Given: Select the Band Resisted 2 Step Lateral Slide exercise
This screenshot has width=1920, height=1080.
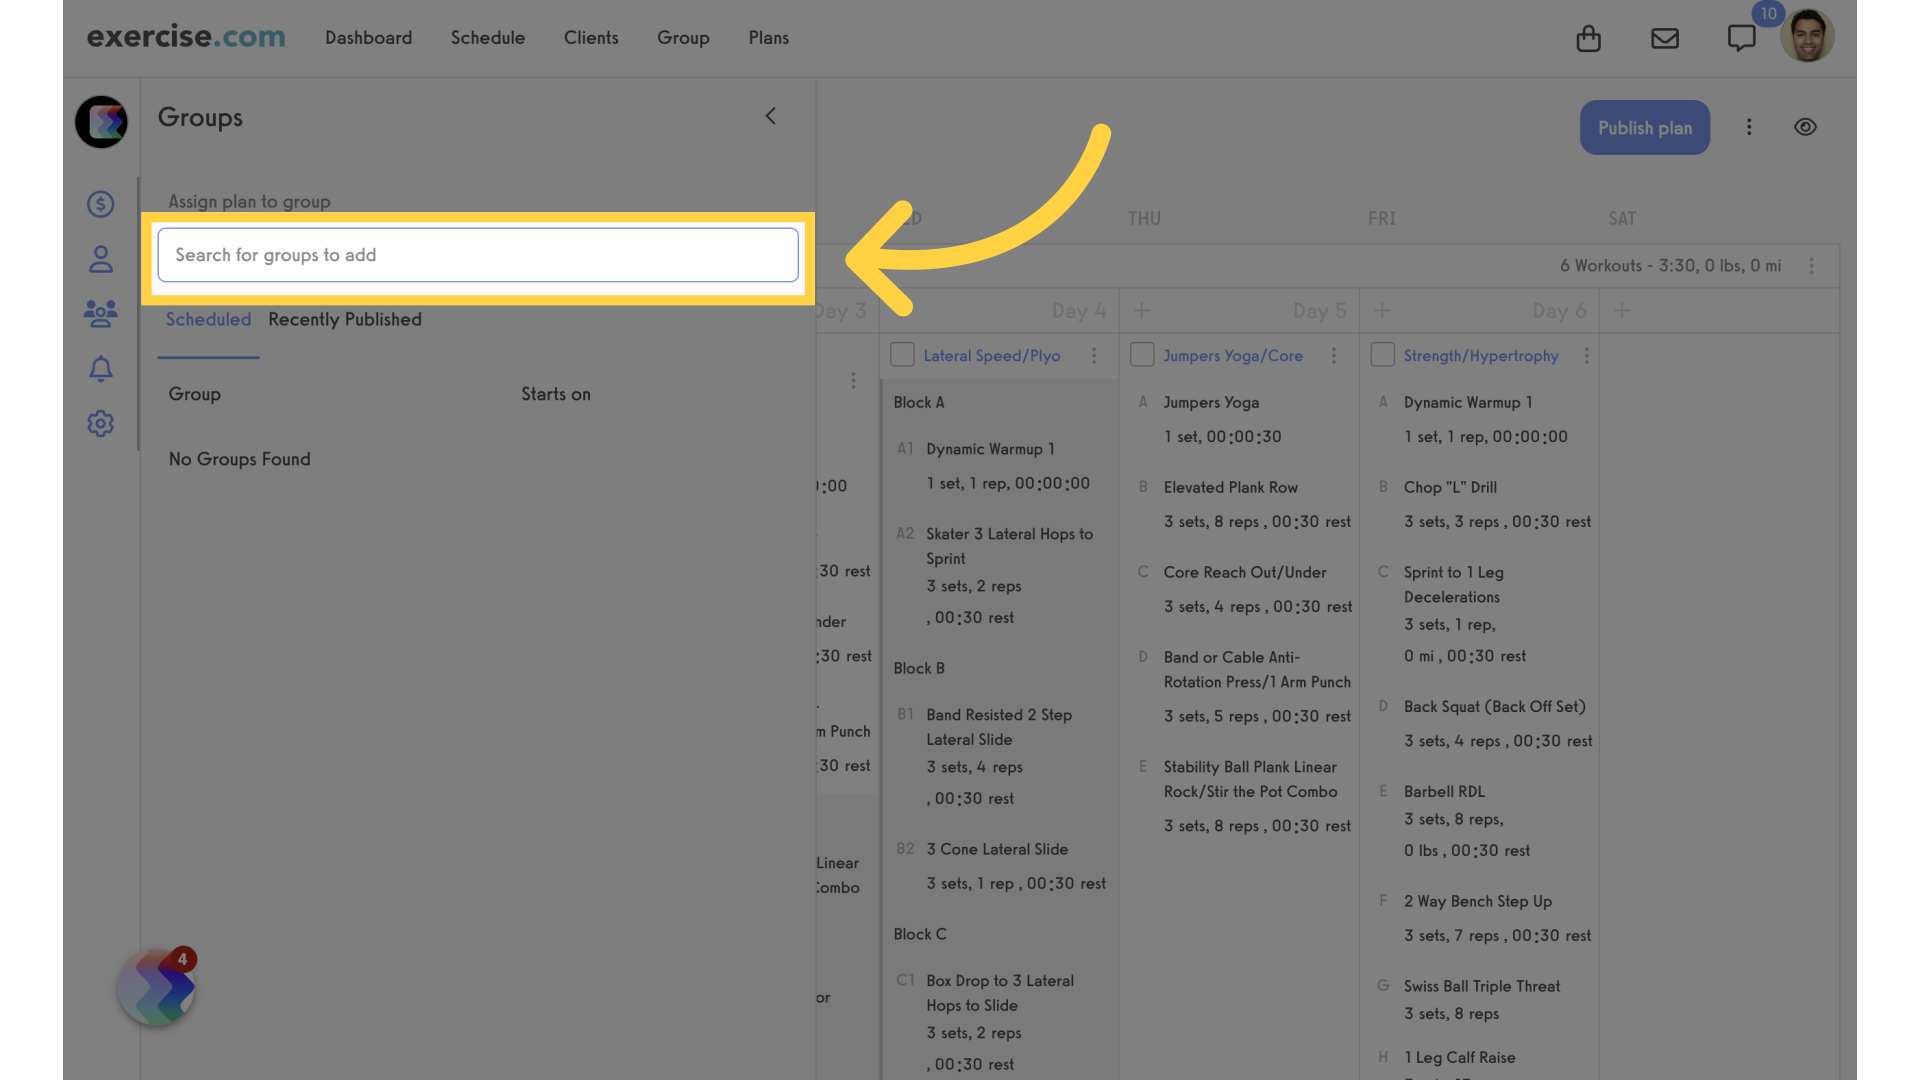Looking at the screenshot, I should 998,727.
